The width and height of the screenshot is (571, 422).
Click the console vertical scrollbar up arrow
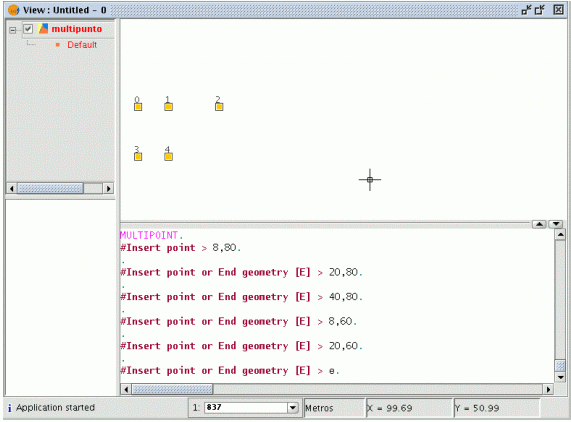pyautogui.click(x=560, y=235)
